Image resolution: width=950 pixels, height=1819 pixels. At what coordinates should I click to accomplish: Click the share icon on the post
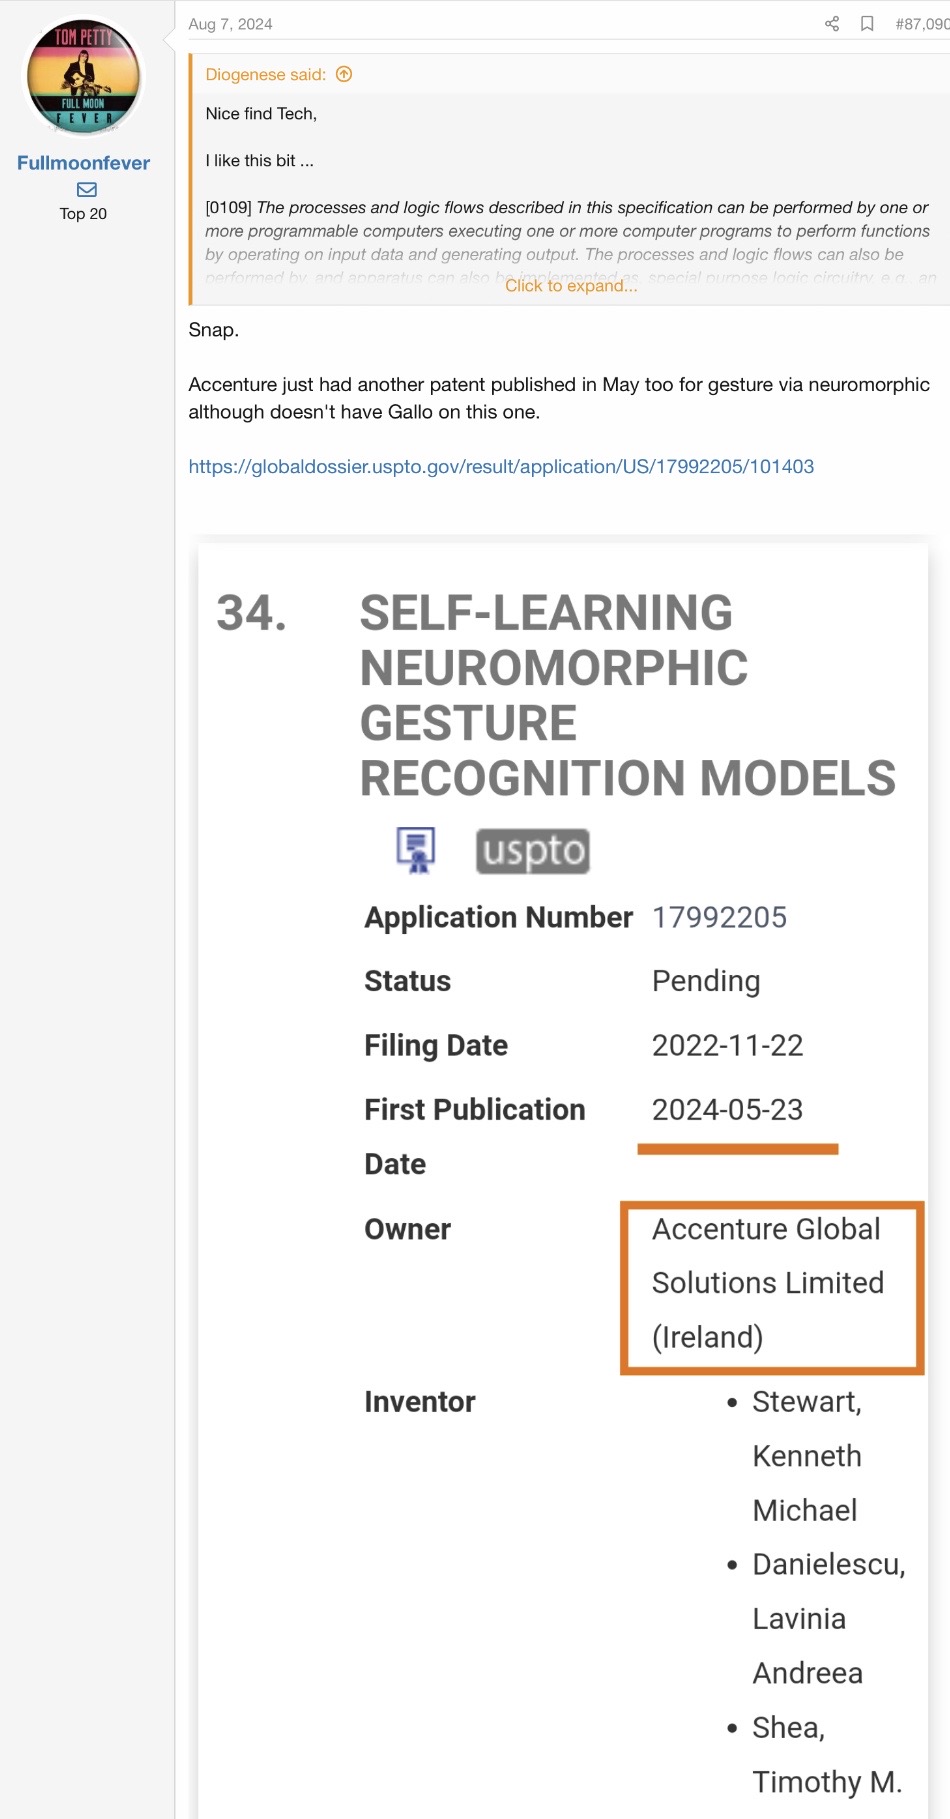point(831,24)
